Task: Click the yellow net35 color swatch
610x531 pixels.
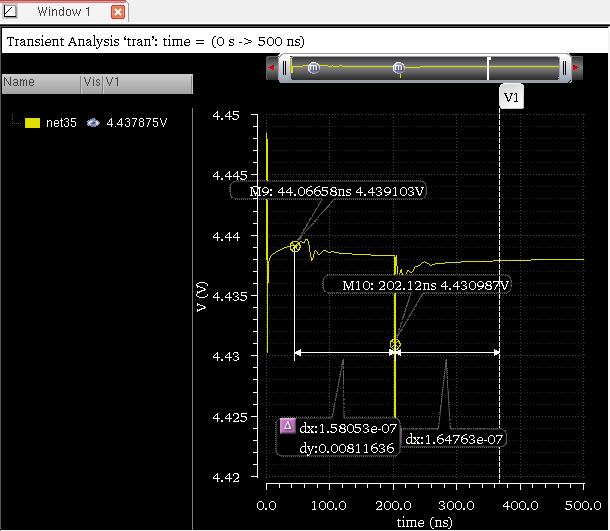Action: click(x=32, y=123)
